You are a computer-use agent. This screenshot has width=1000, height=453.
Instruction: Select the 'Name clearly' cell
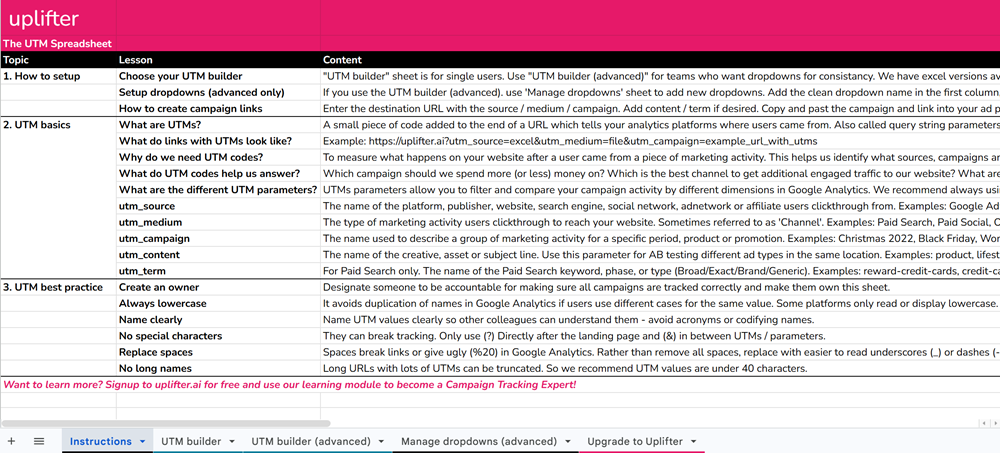pyautogui.click(x=218, y=320)
